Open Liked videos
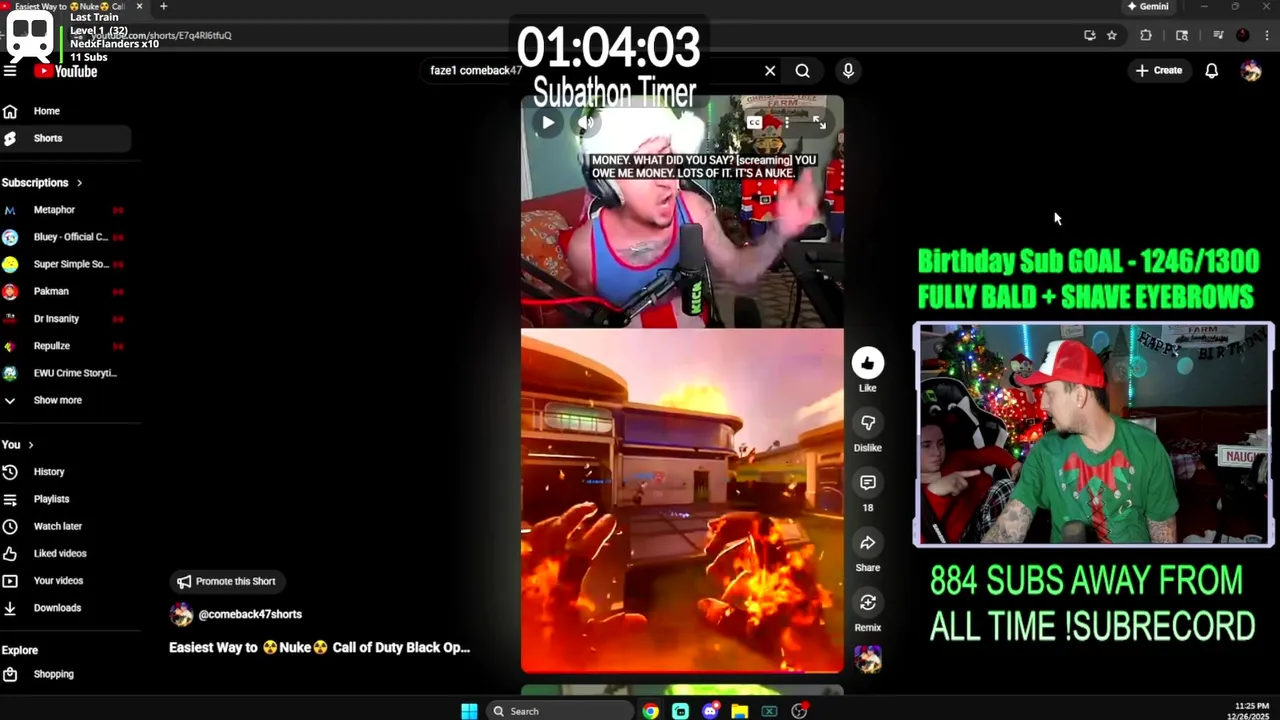This screenshot has height=720, width=1280. click(65, 553)
